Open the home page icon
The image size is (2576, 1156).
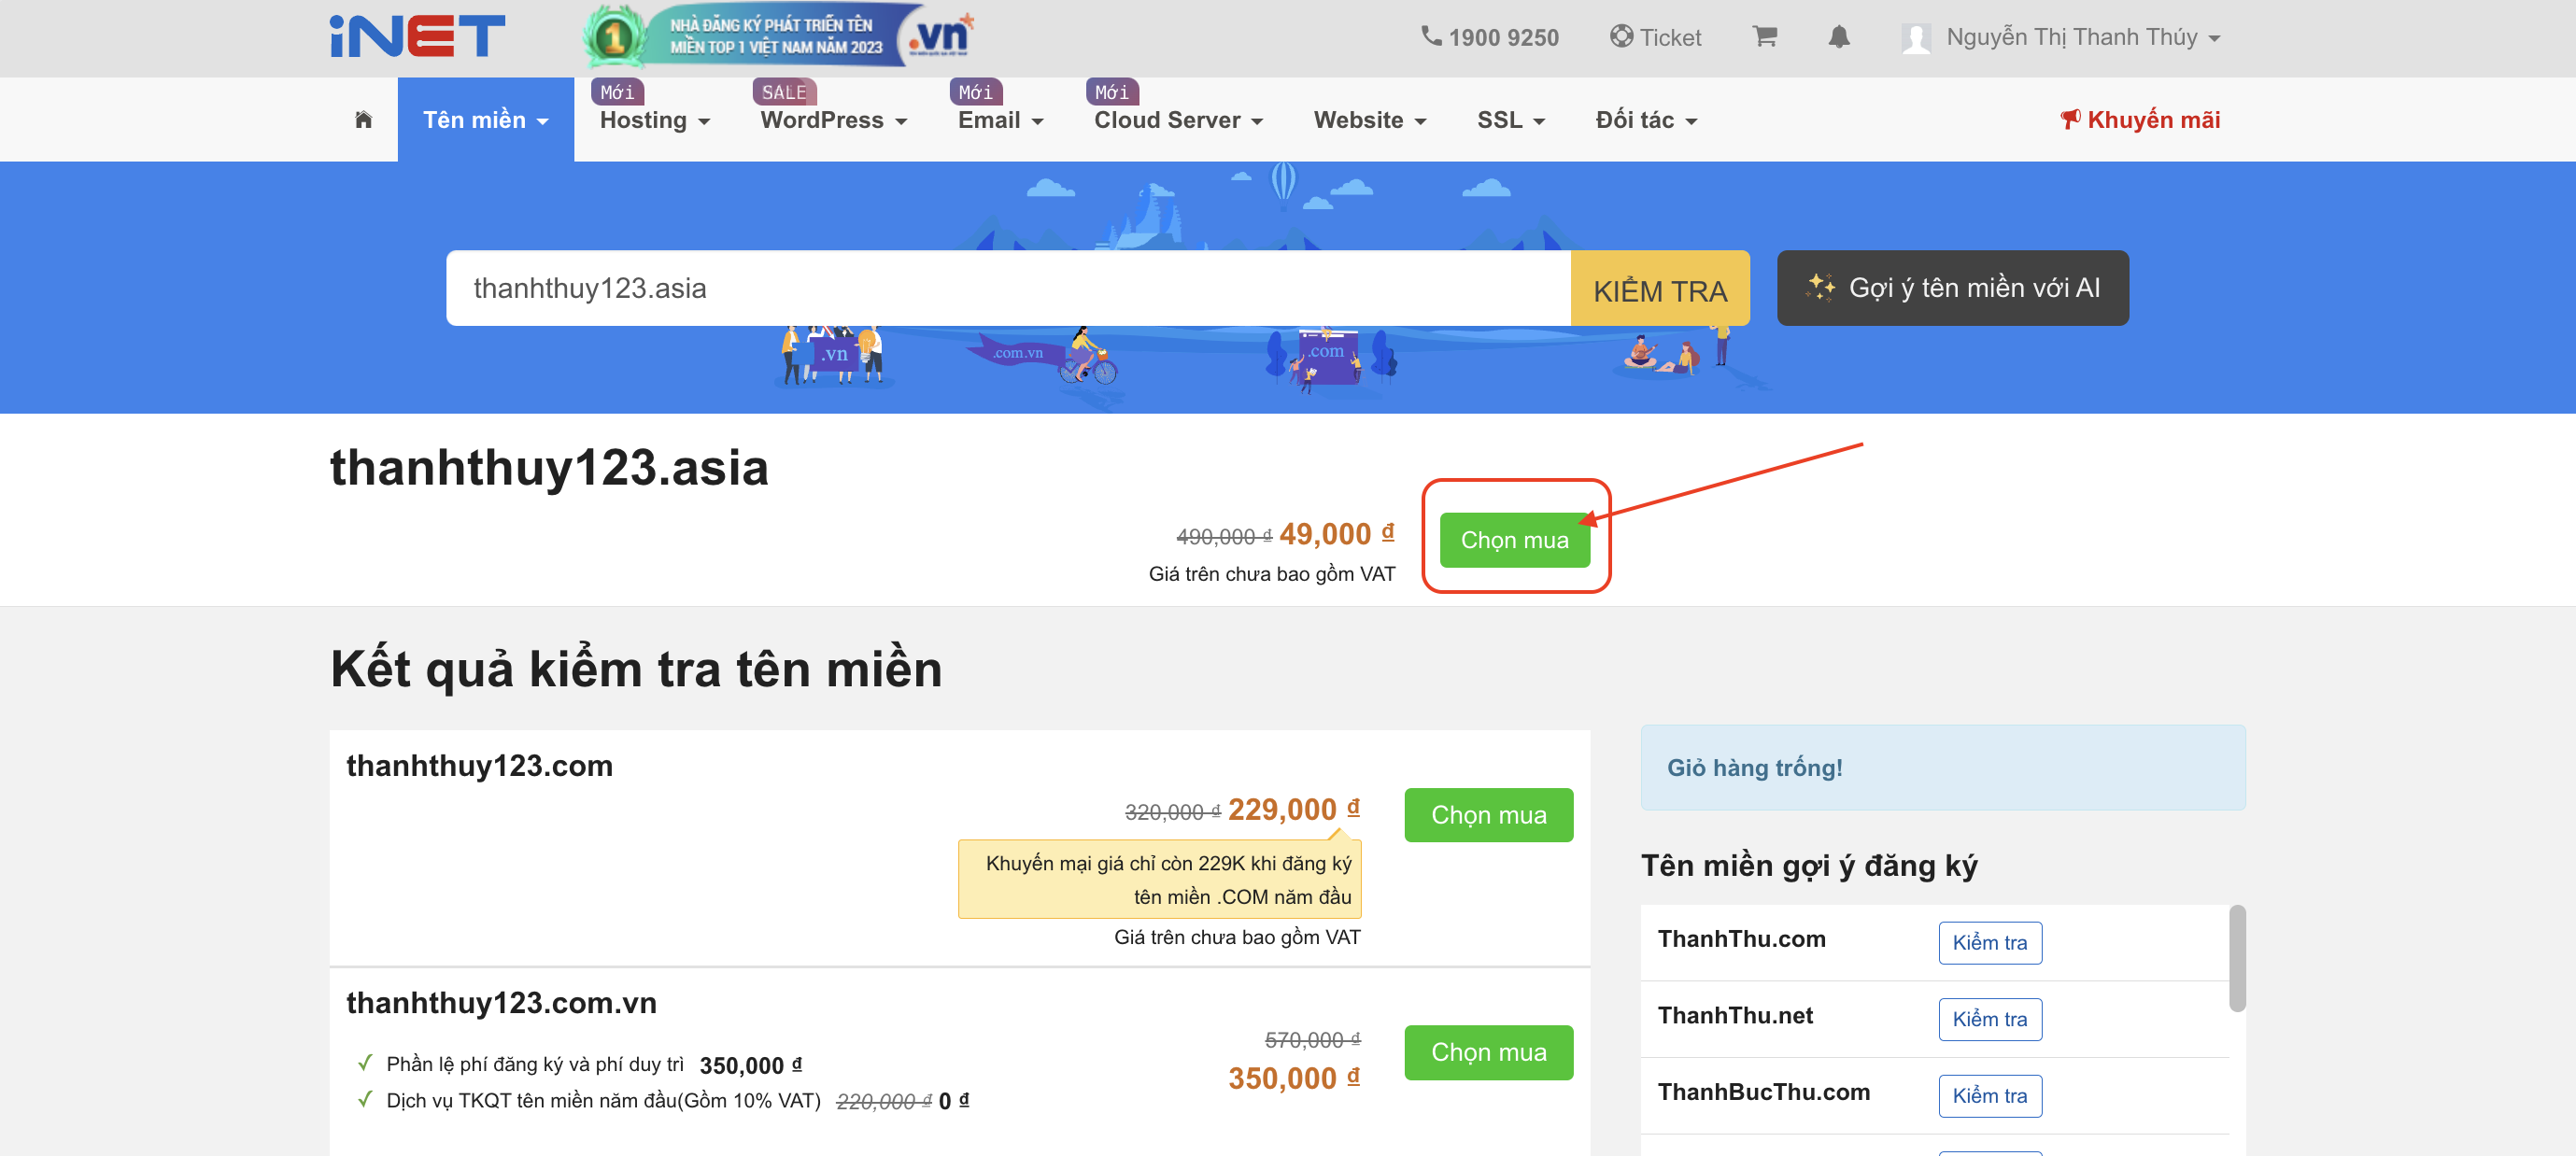[x=363, y=120]
